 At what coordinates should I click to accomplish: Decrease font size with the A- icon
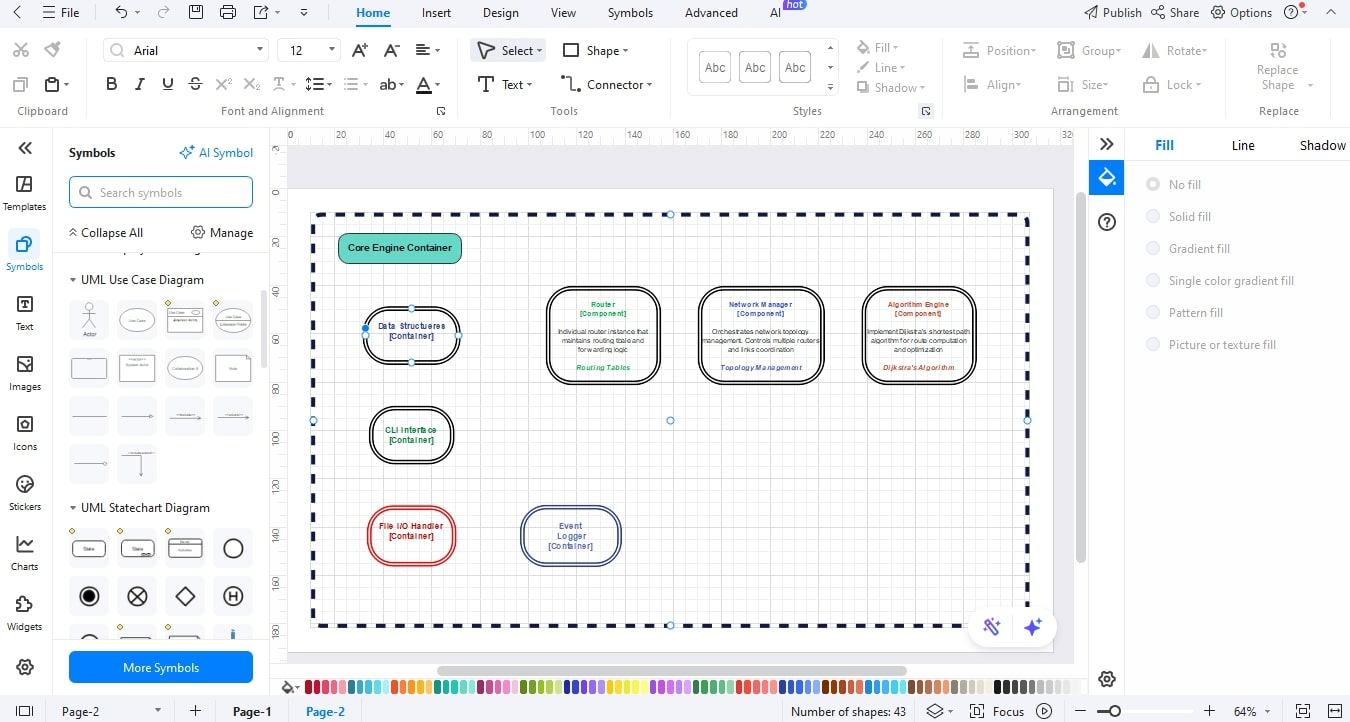click(392, 50)
